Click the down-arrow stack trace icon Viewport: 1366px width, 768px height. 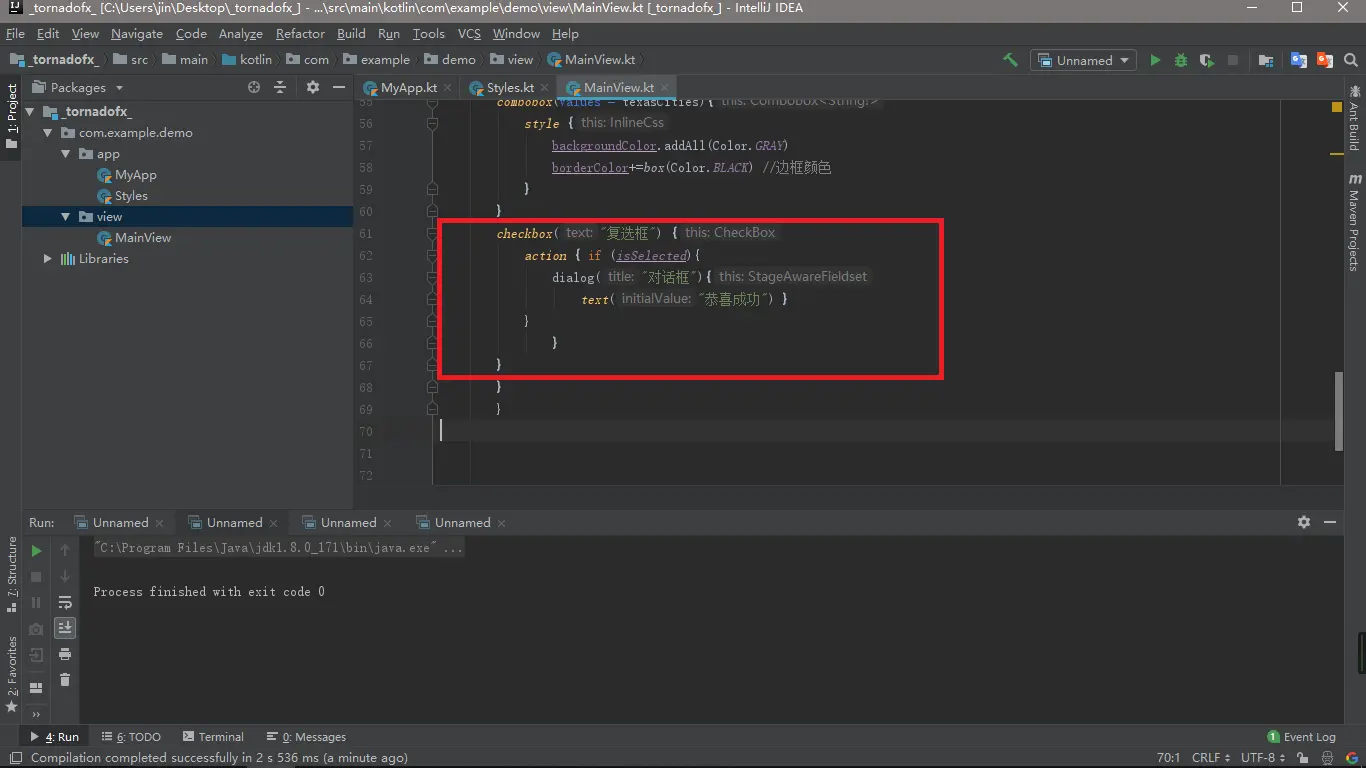(x=65, y=577)
